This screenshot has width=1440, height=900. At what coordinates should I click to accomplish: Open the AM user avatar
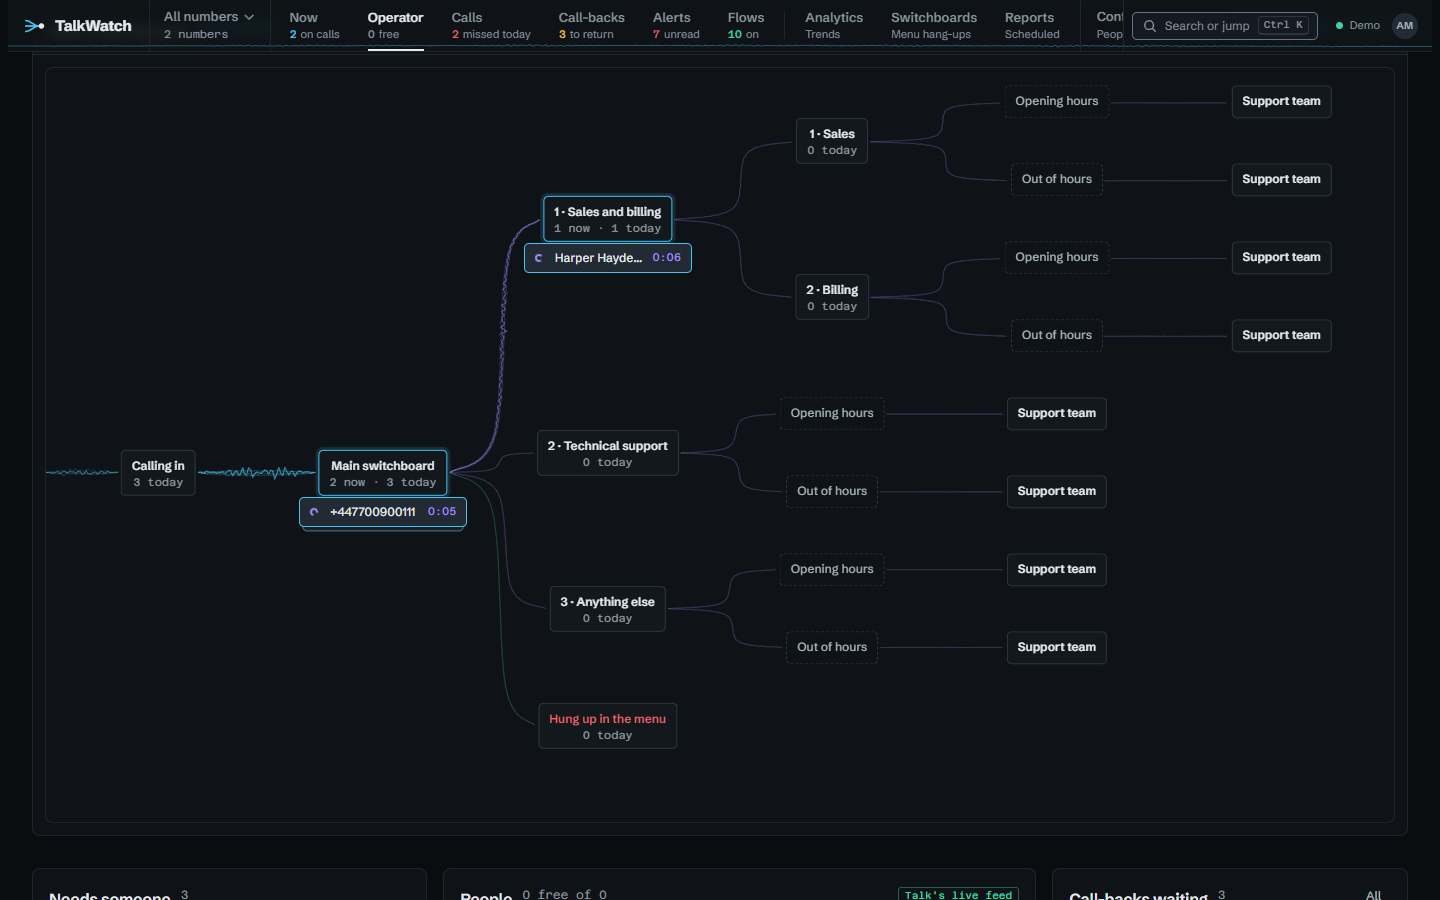pos(1405,26)
